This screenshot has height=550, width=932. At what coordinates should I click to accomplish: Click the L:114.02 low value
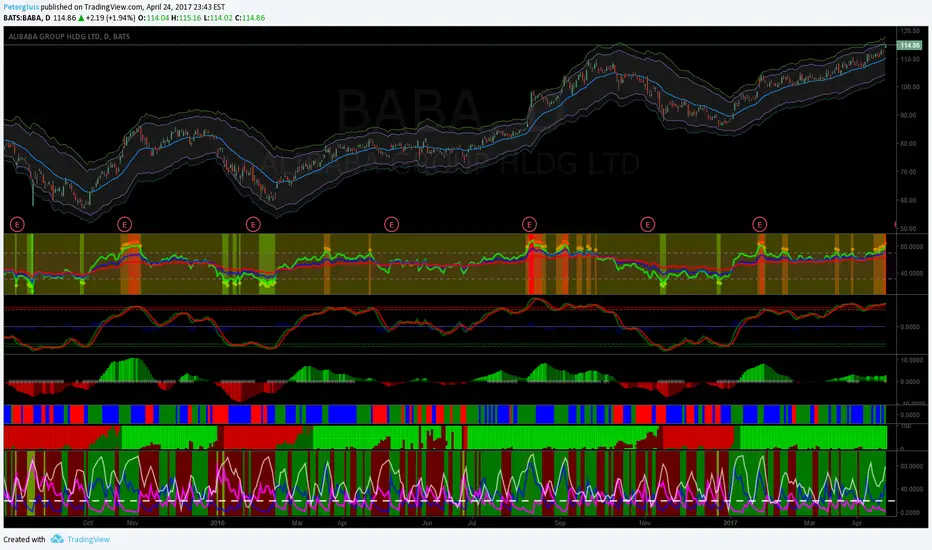218,18
